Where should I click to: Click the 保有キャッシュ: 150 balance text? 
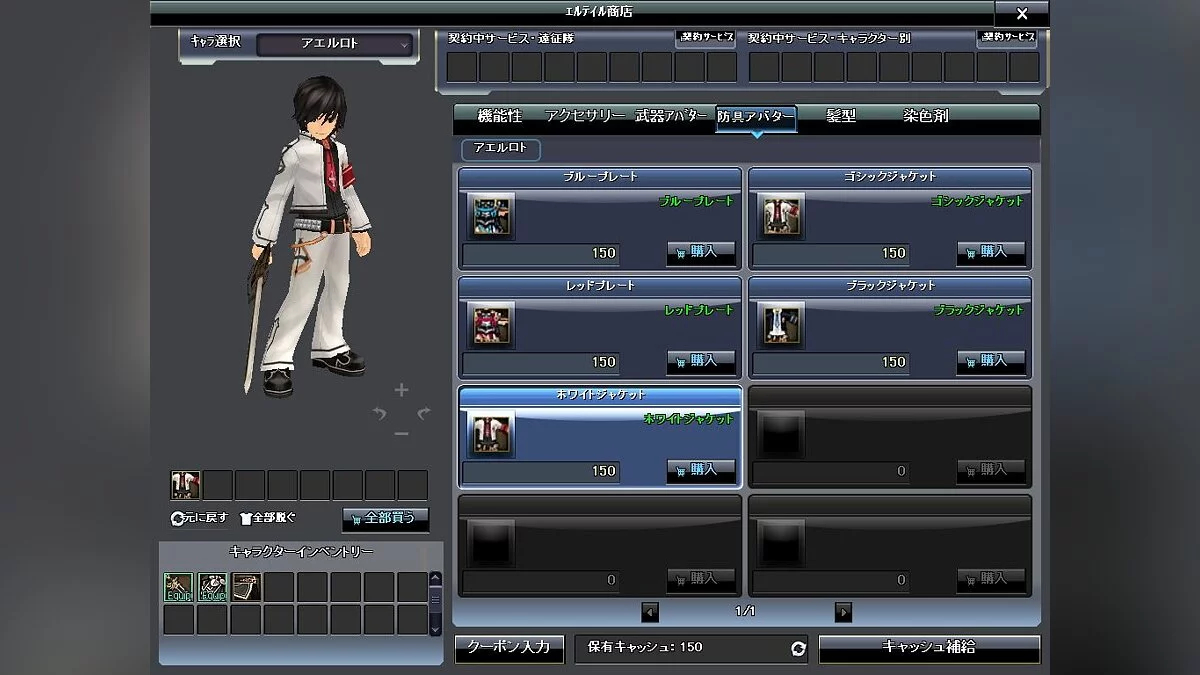coord(644,647)
